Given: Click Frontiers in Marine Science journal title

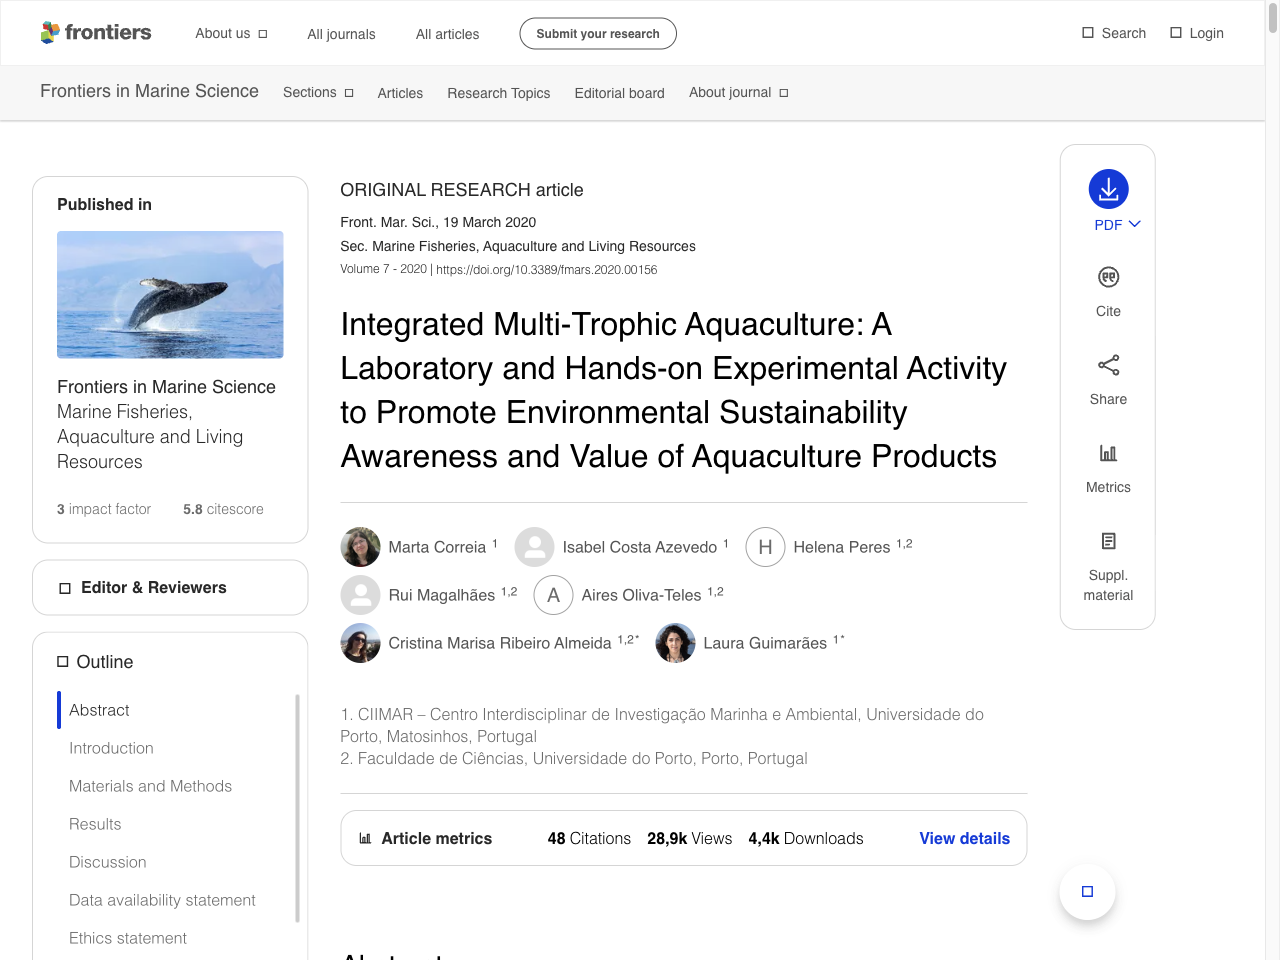Looking at the screenshot, I should pos(149,91).
